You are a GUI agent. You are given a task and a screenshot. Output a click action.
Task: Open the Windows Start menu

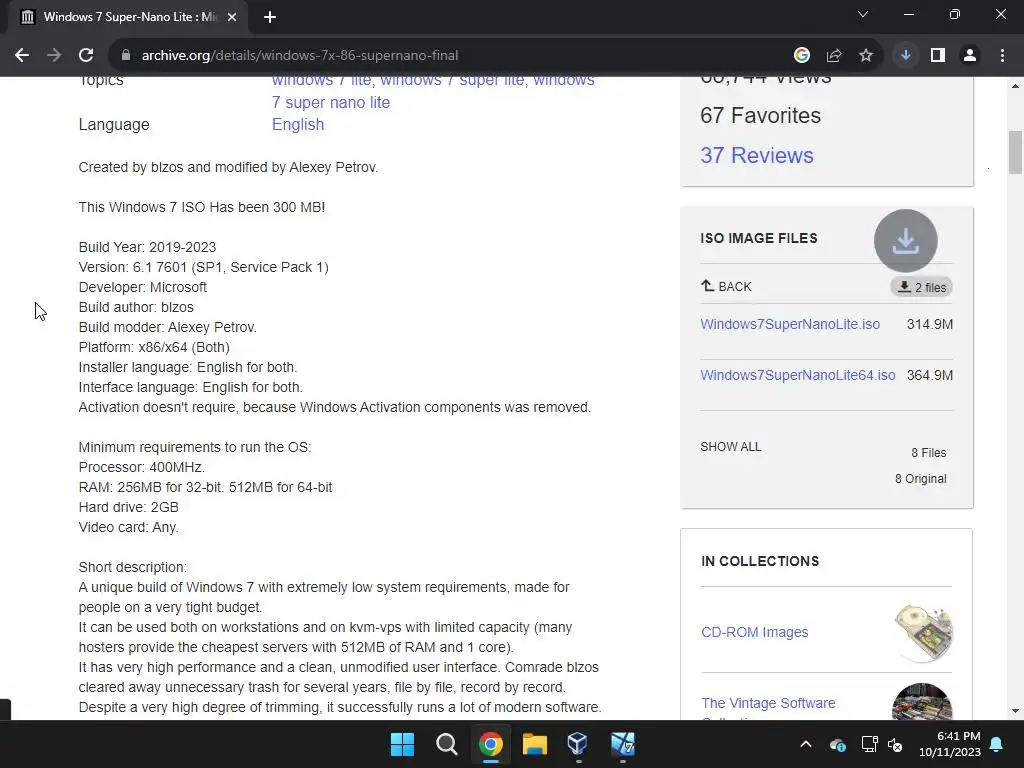402,744
